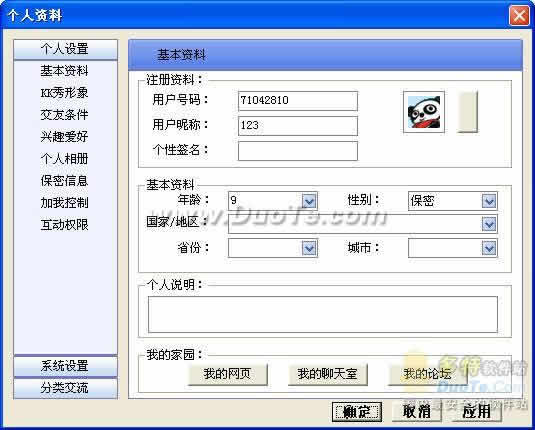Viewport: 535px width, 430px height.
Task: Expand the 分类交流 panel
Action: [66, 388]
